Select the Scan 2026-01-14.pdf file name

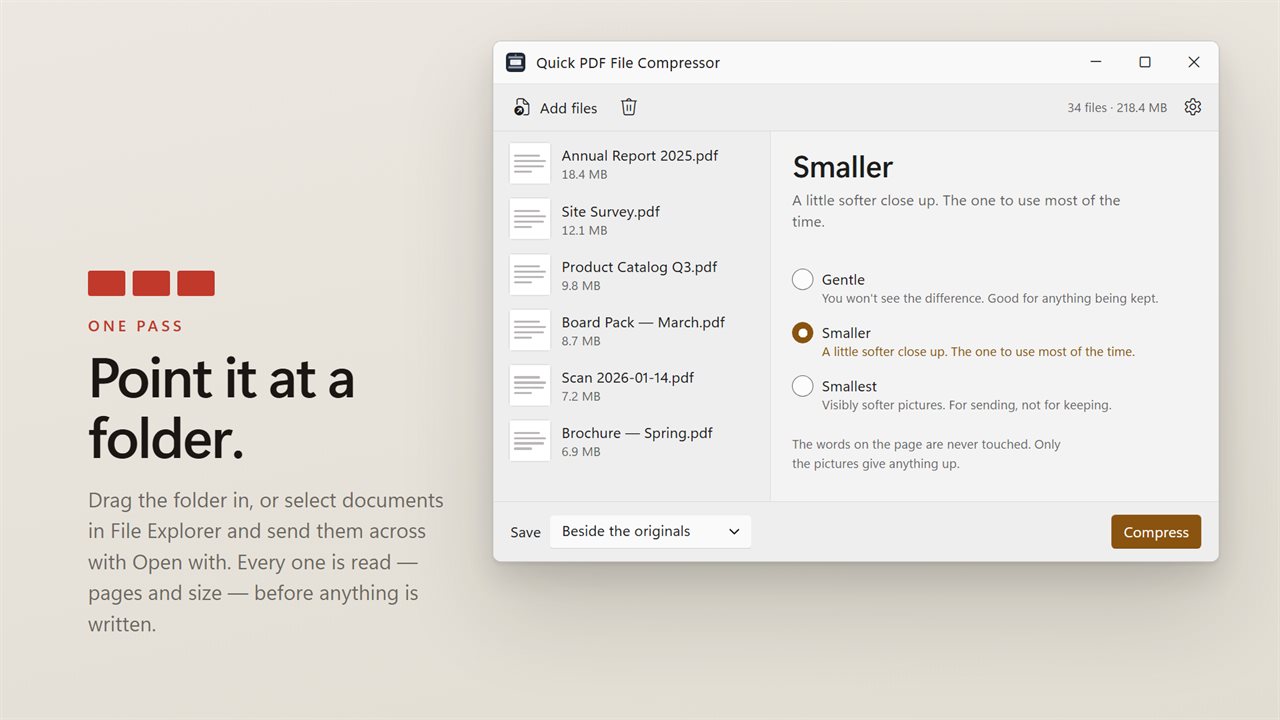point(628,378)
